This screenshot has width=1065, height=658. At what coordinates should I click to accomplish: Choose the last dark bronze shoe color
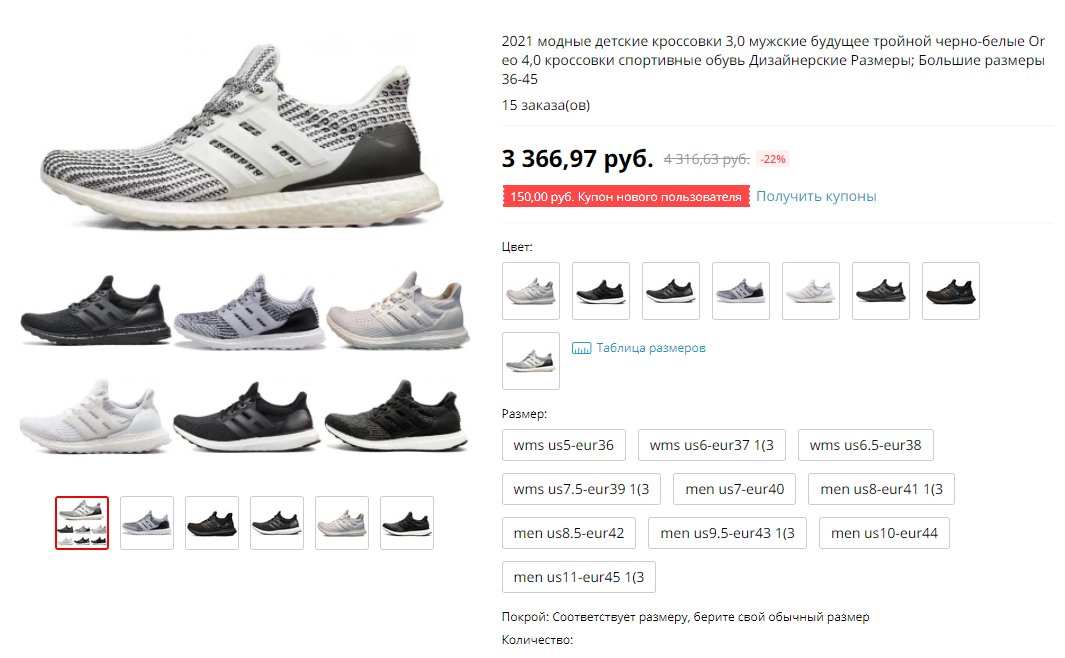click(950, 291)
